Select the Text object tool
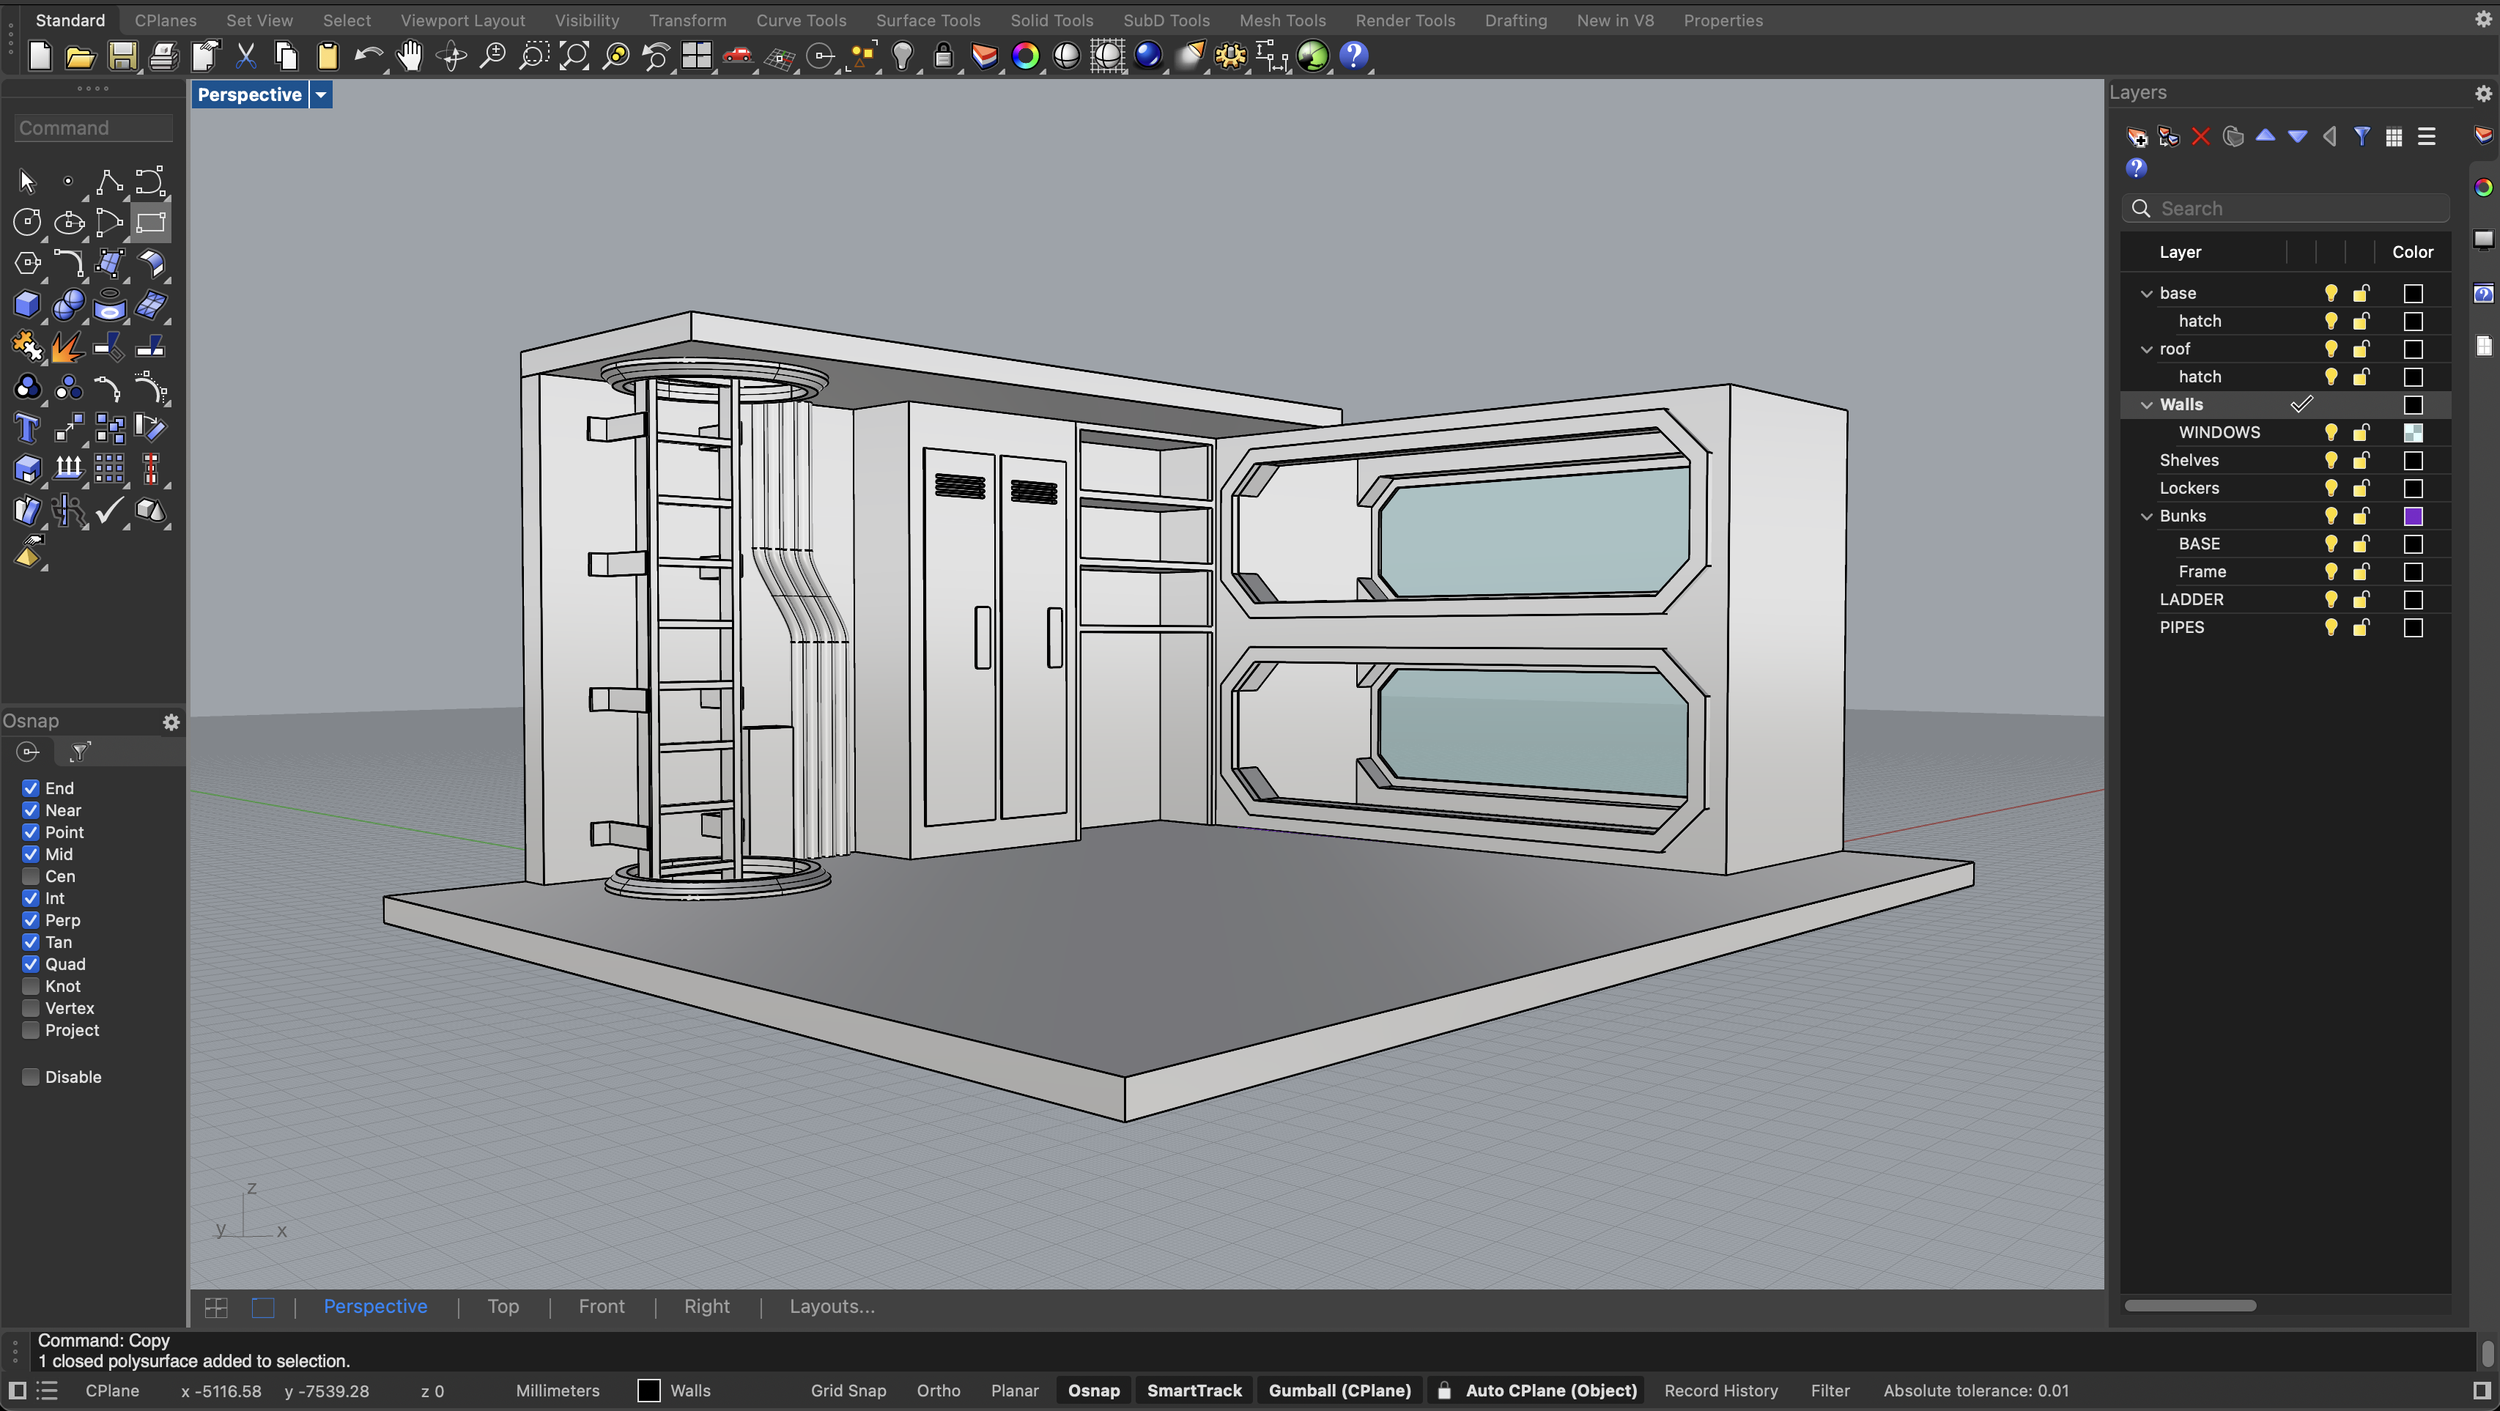2500x1411 pixels. click(x=27, y=429)
